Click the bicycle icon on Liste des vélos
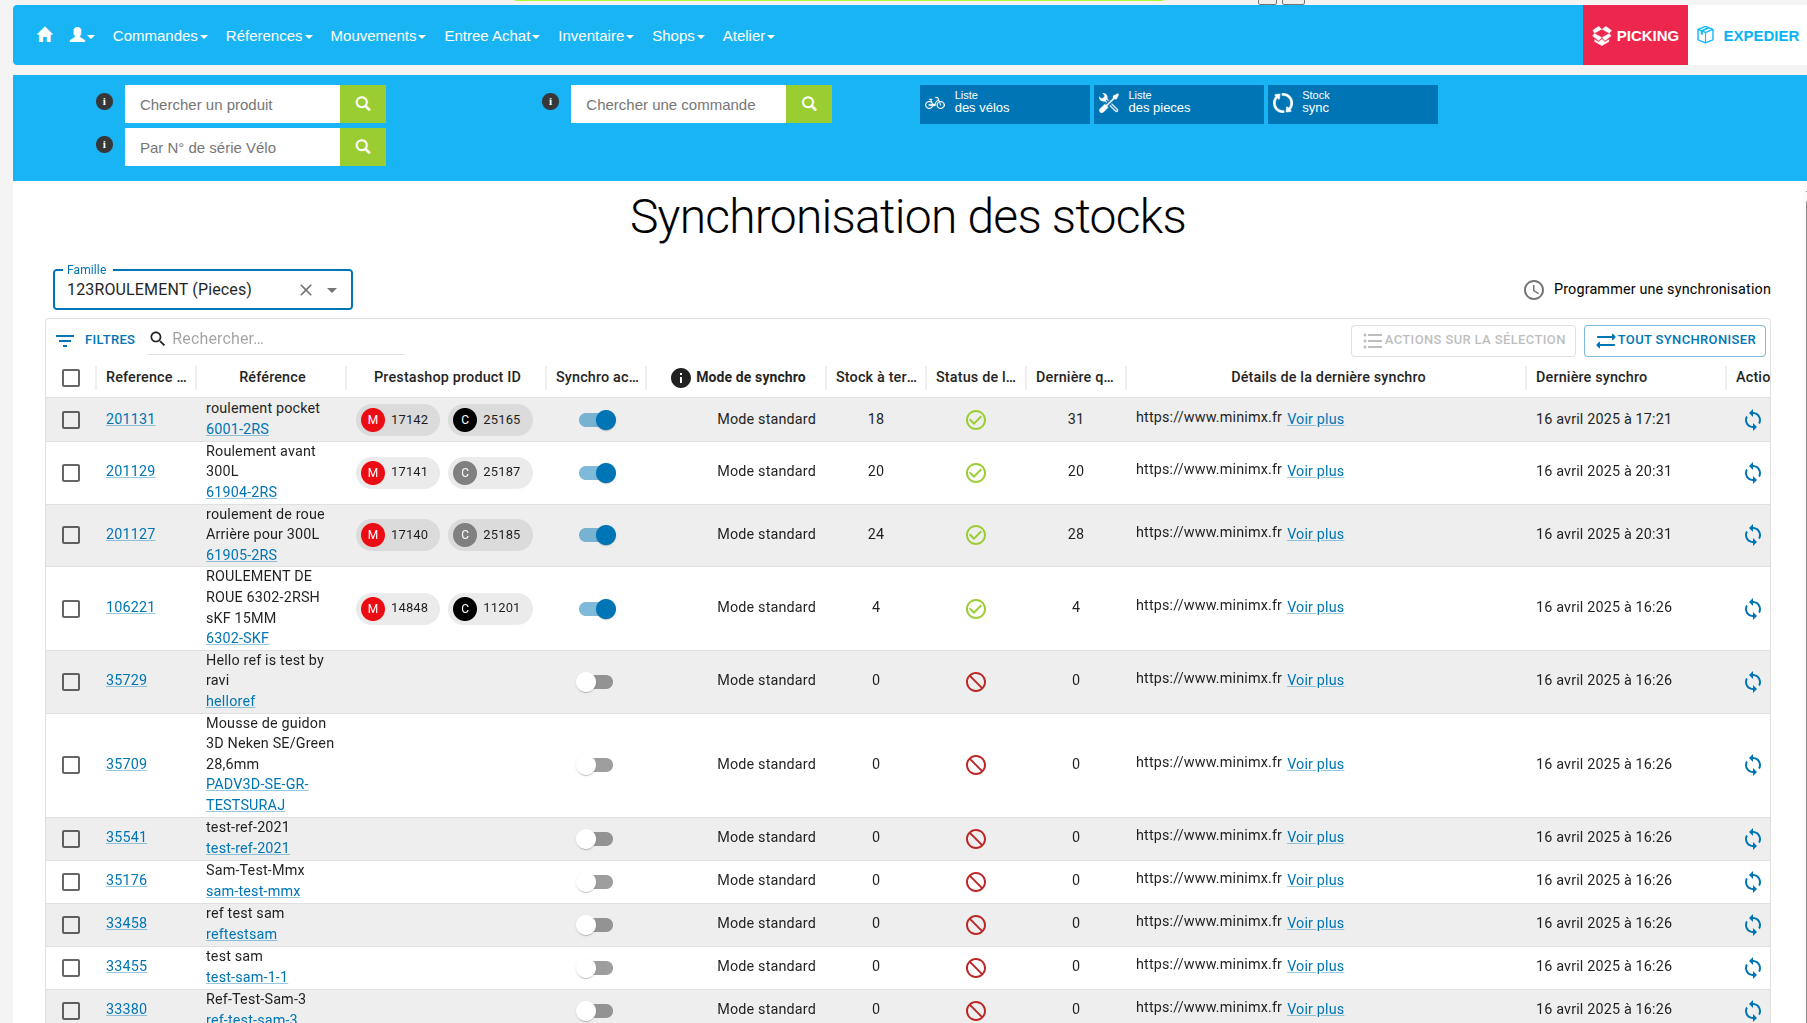This screenshot has width=1807, height=1023. click(x=936, y=103)
